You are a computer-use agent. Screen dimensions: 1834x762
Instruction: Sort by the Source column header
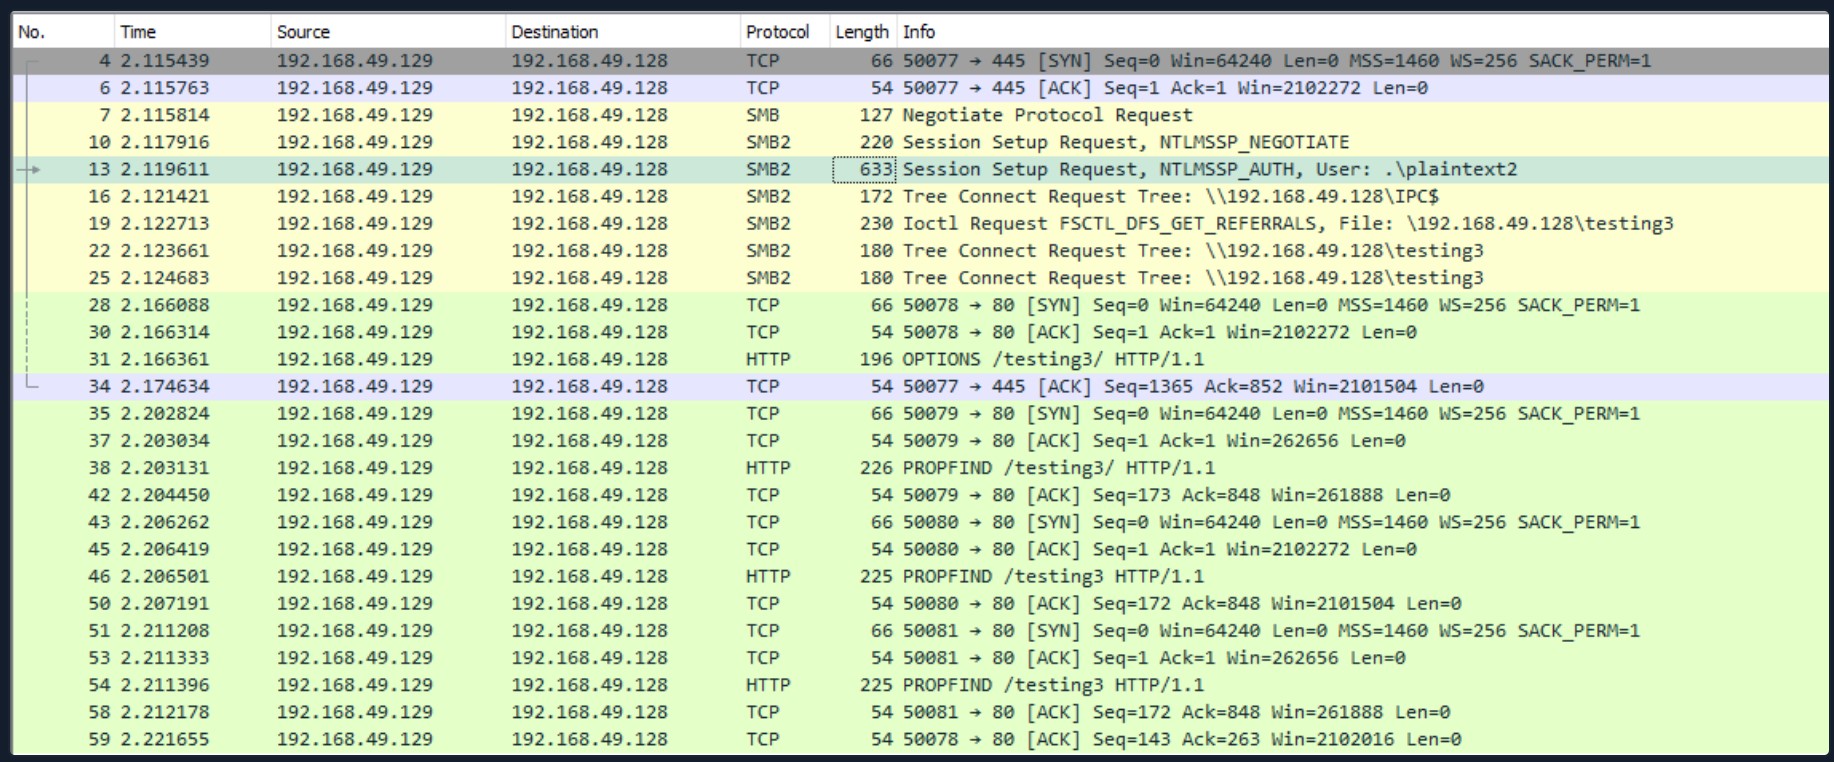click(x=388, y=32)
